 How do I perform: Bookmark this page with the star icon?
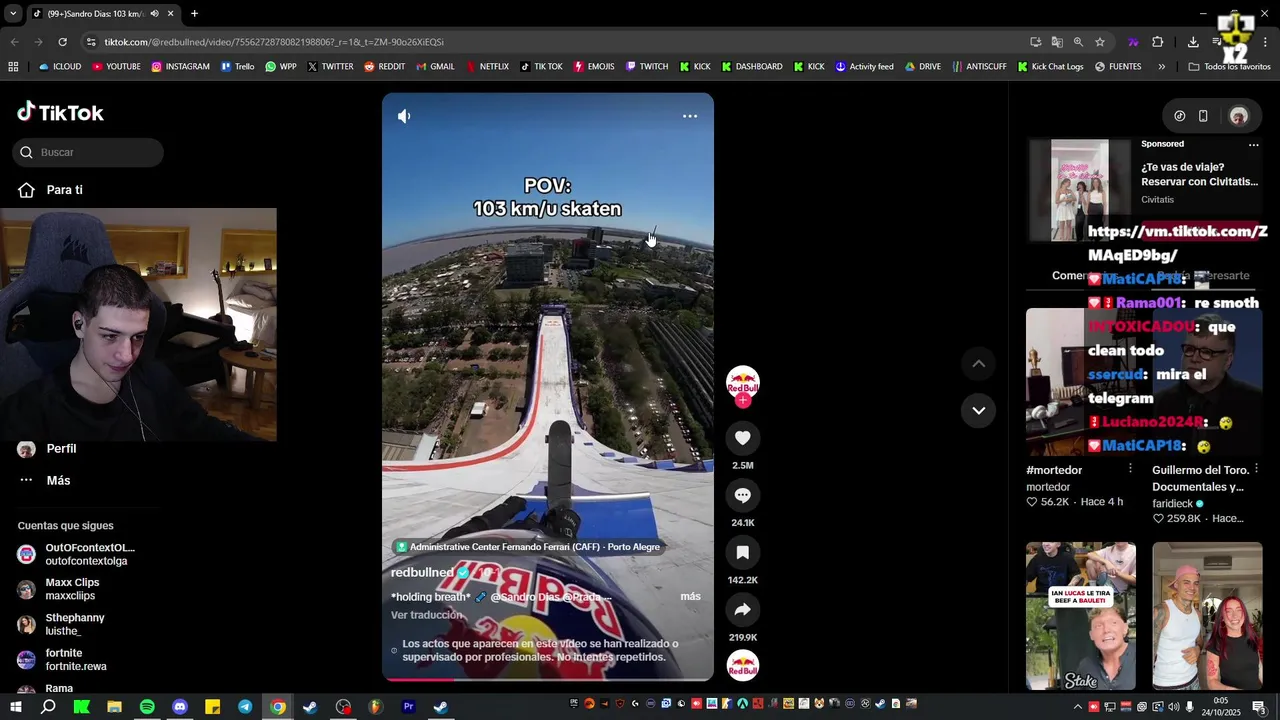(x=1100, y=42)
